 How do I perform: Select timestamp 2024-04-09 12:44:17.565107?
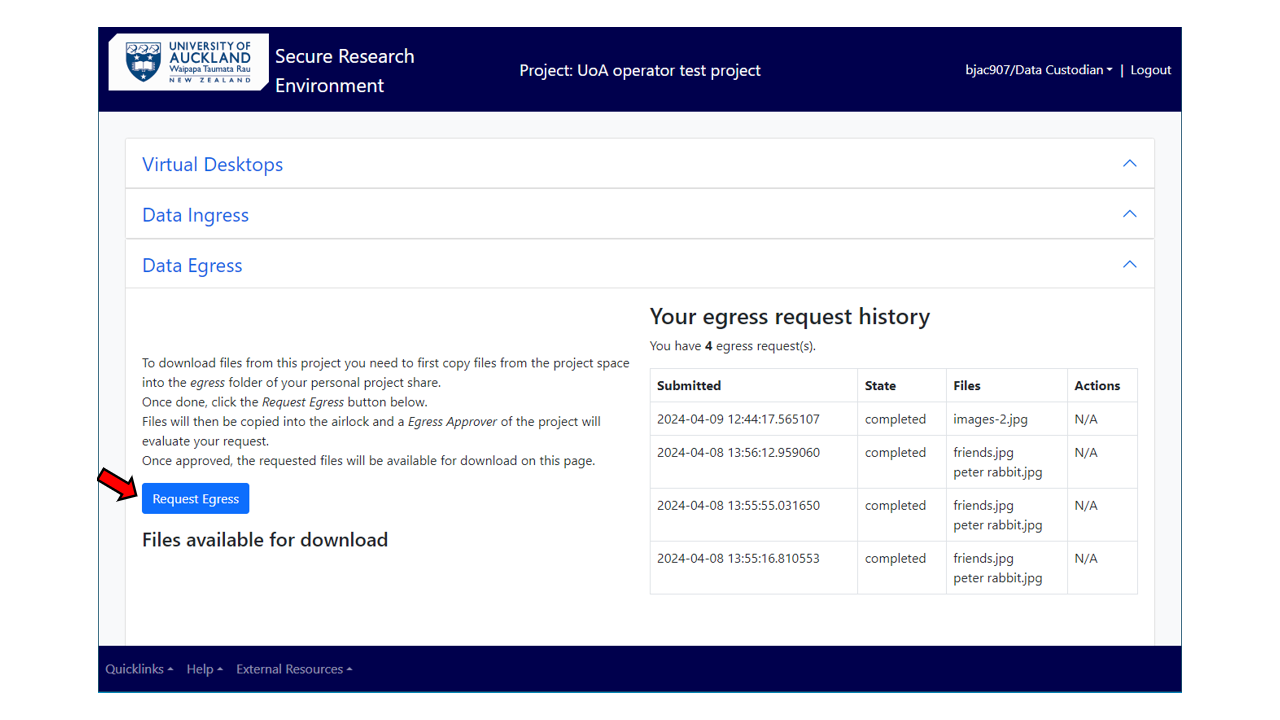coord(738,419)
